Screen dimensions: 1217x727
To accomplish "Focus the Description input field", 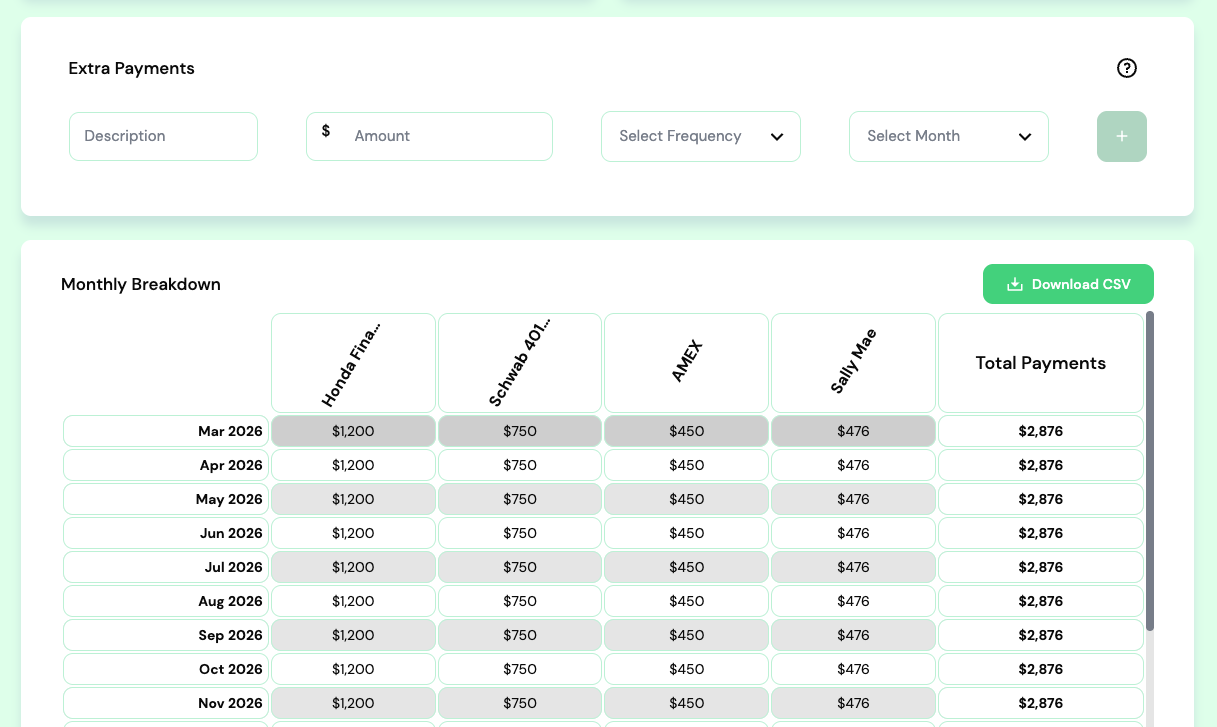I will coord(163,136).
